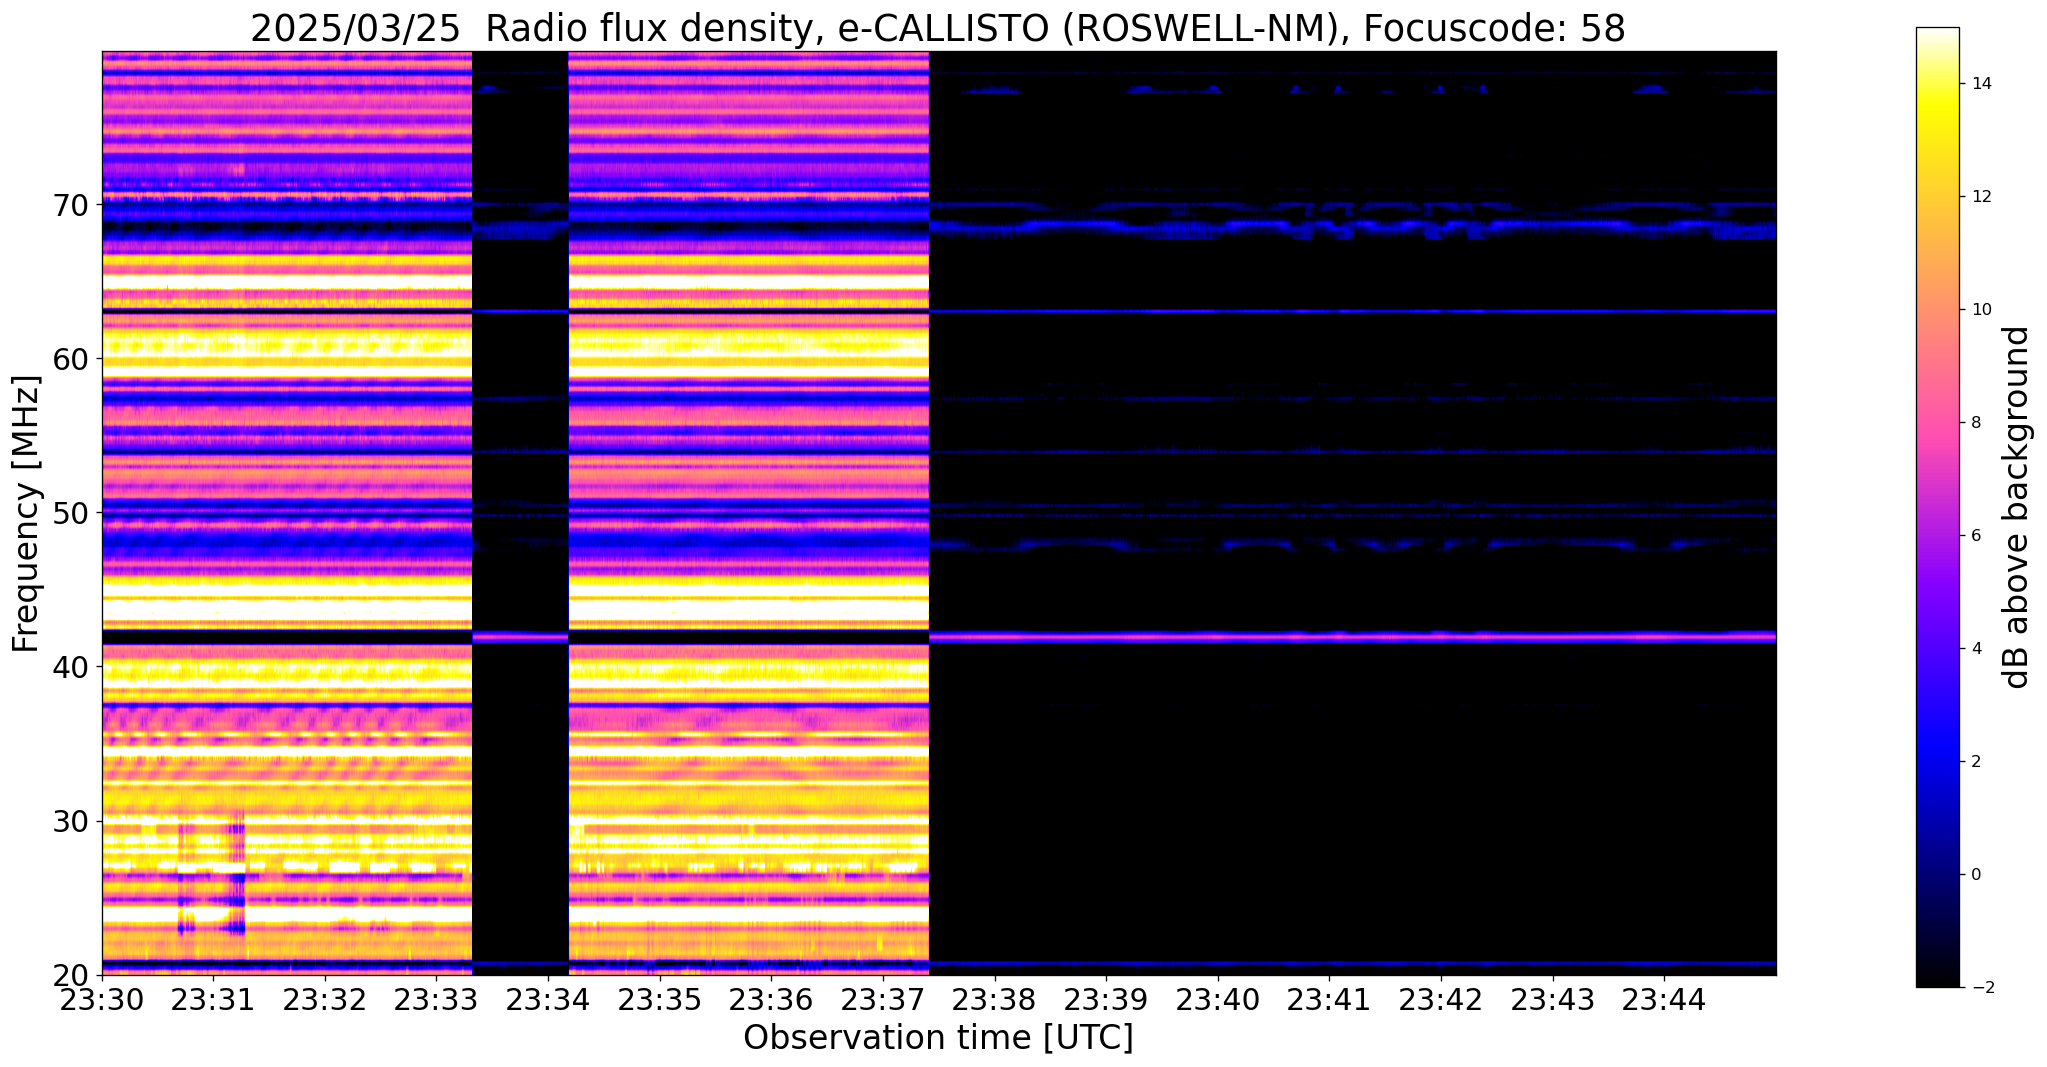Select the 23:30 time tick label

click(x=102, y=999)
